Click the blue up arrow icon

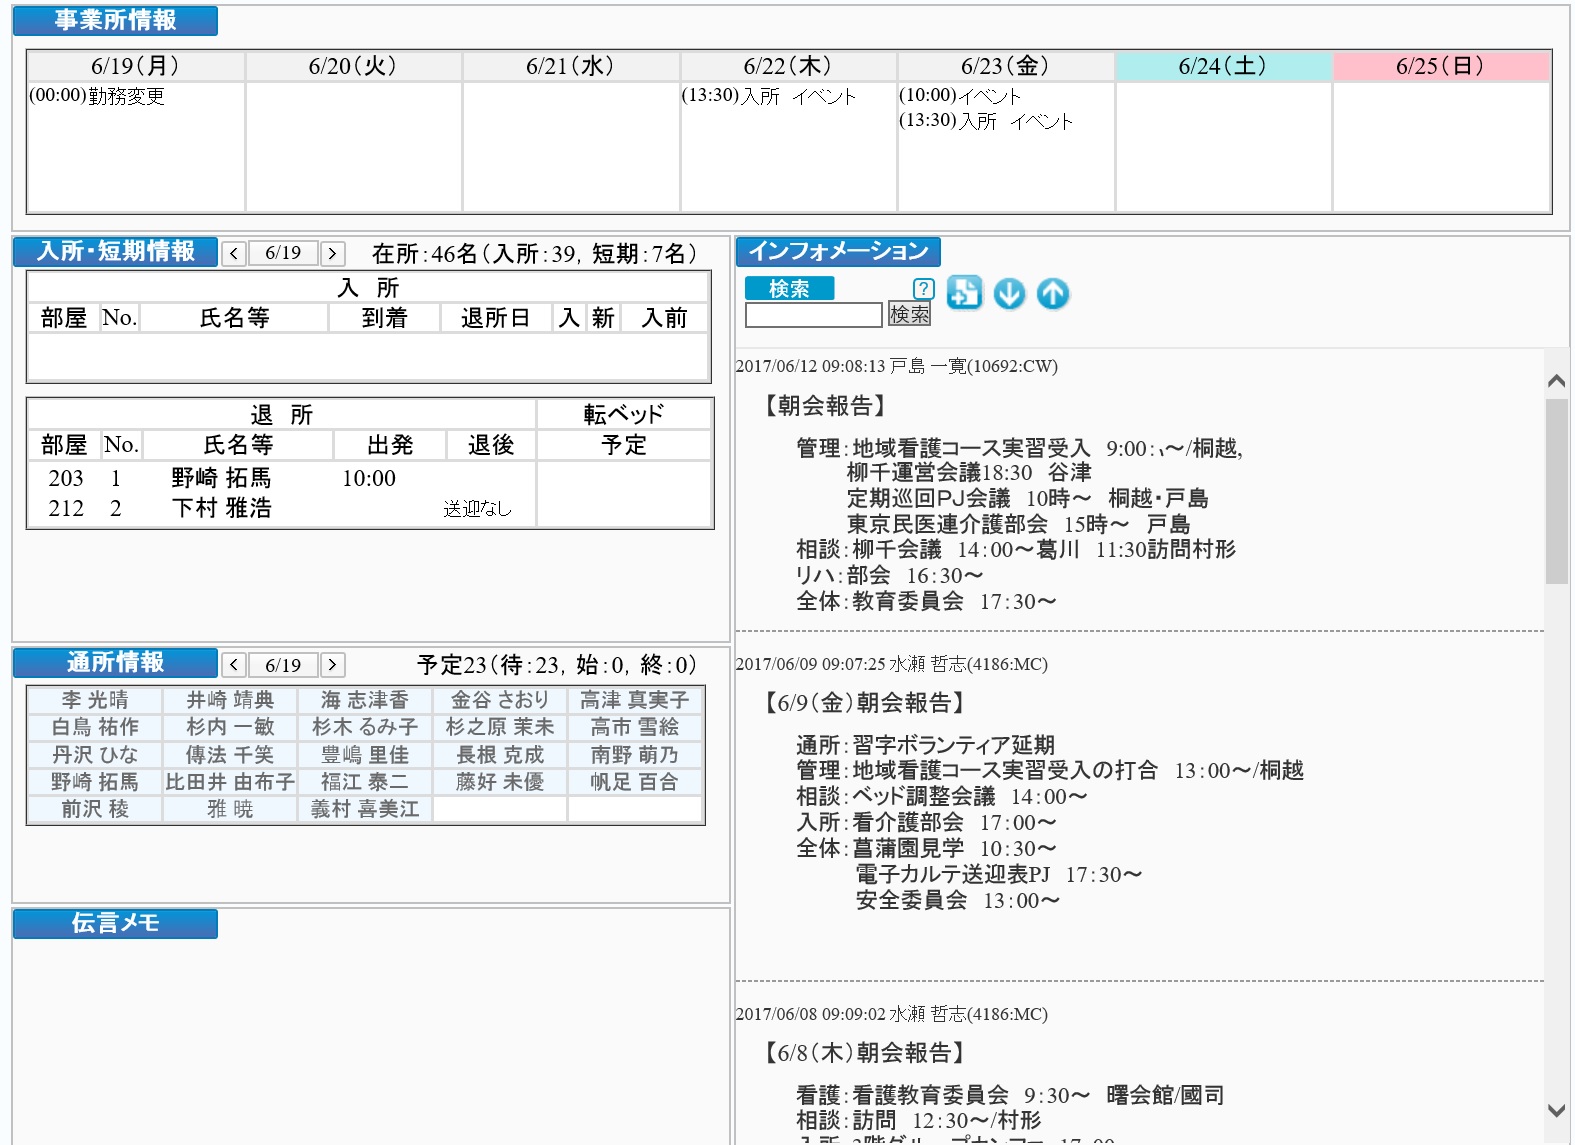pos(1052,294)
